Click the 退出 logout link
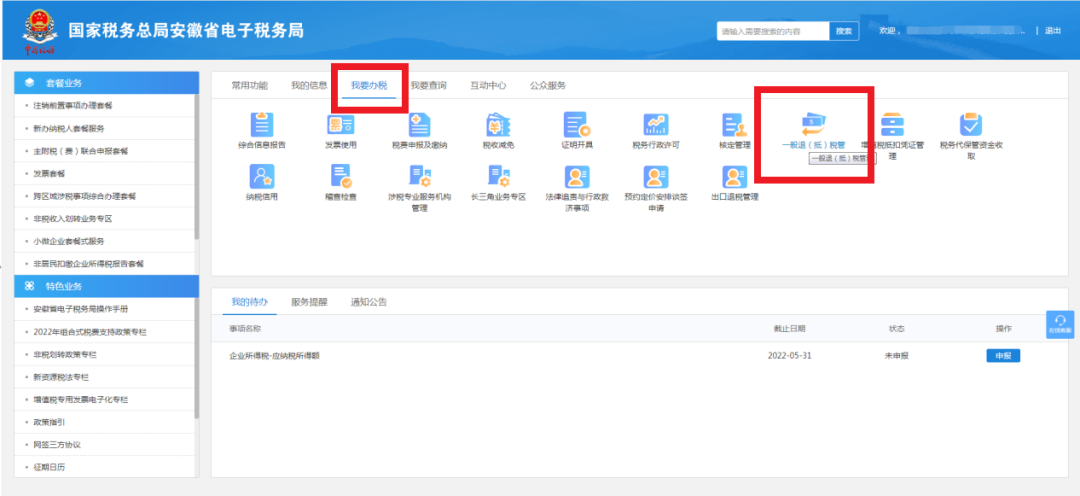 [x=1053, y=31]
